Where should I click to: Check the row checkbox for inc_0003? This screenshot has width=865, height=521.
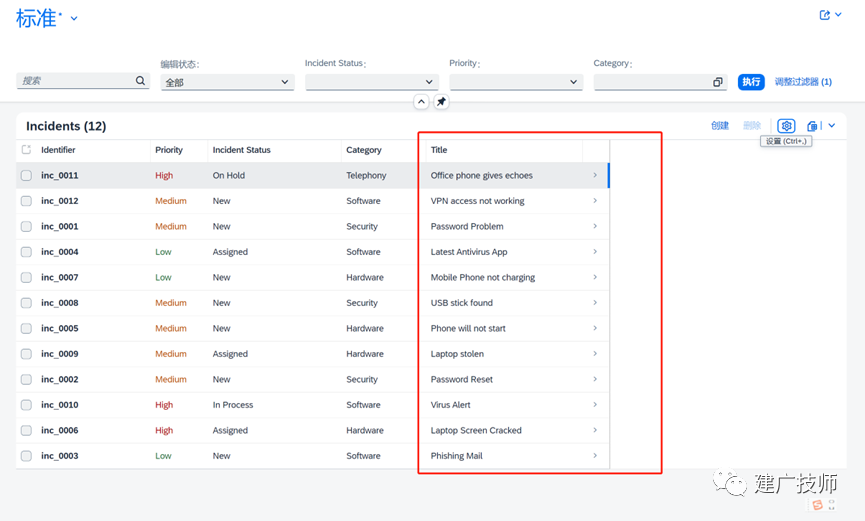26,456
